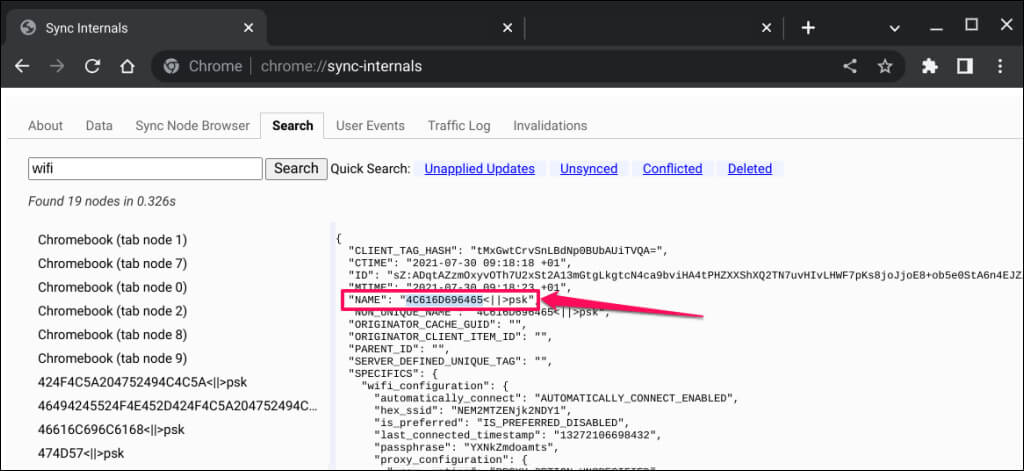1024x471 pixels.
Task: Open the Invalidations tab
Action: [x=550, y=126]
